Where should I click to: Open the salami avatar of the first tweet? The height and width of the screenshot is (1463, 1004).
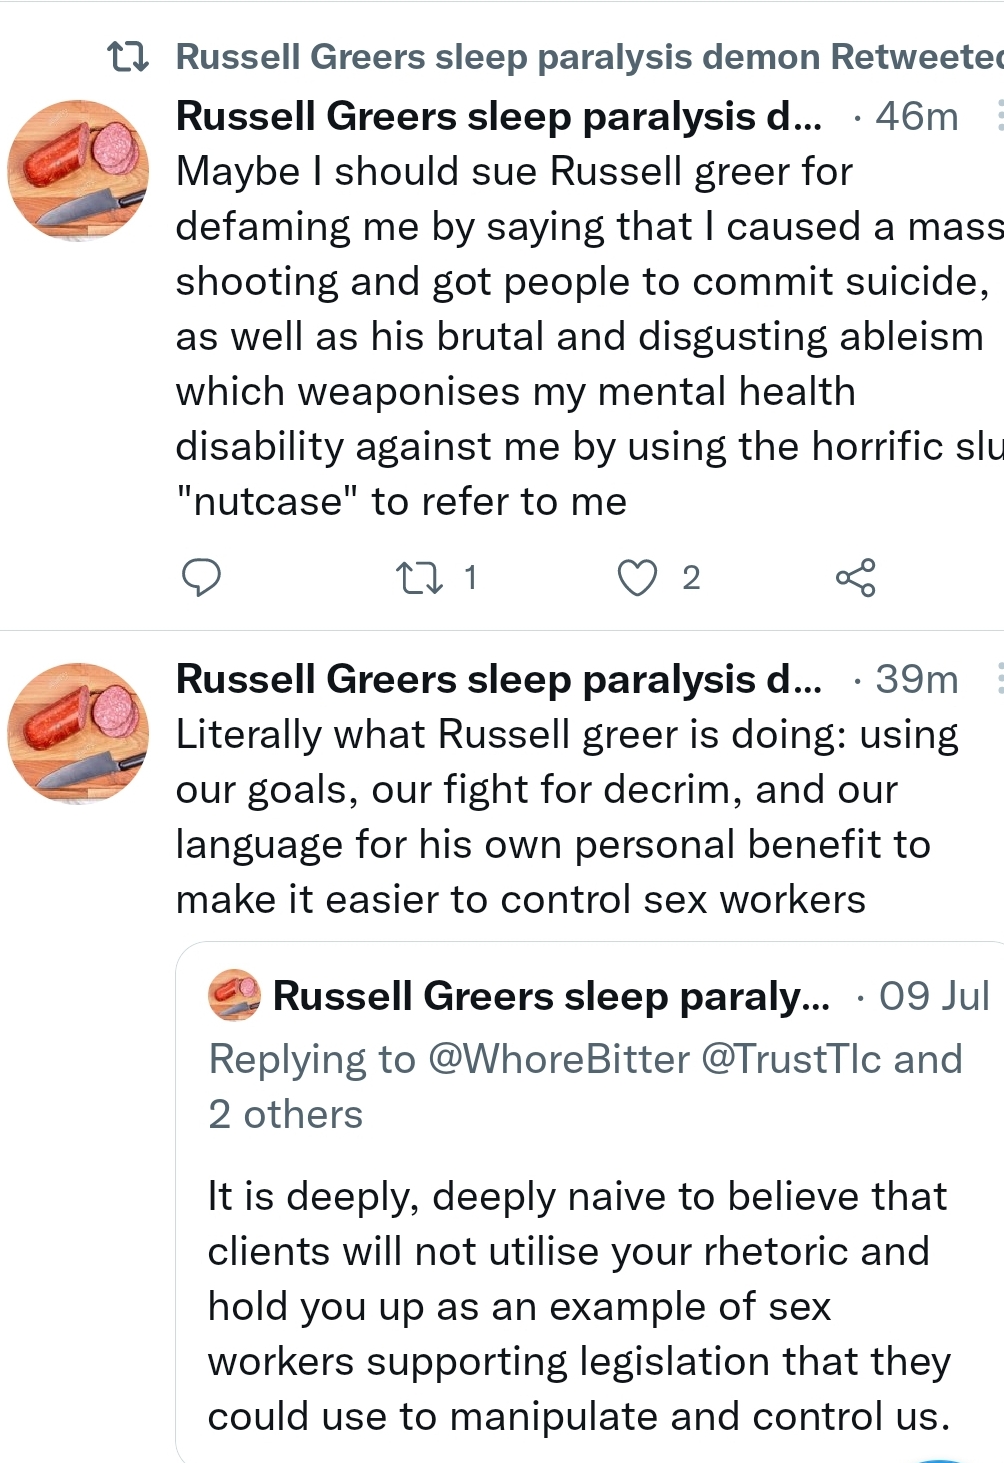pos(78,170)
